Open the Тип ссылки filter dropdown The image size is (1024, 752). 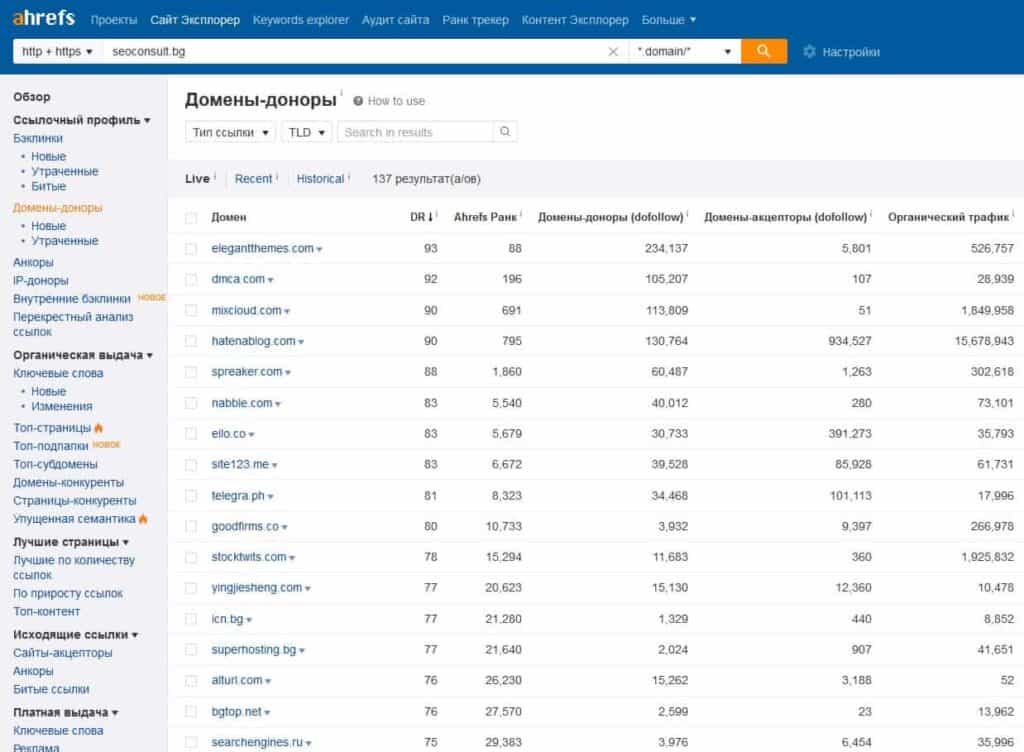tap(231, 133)
